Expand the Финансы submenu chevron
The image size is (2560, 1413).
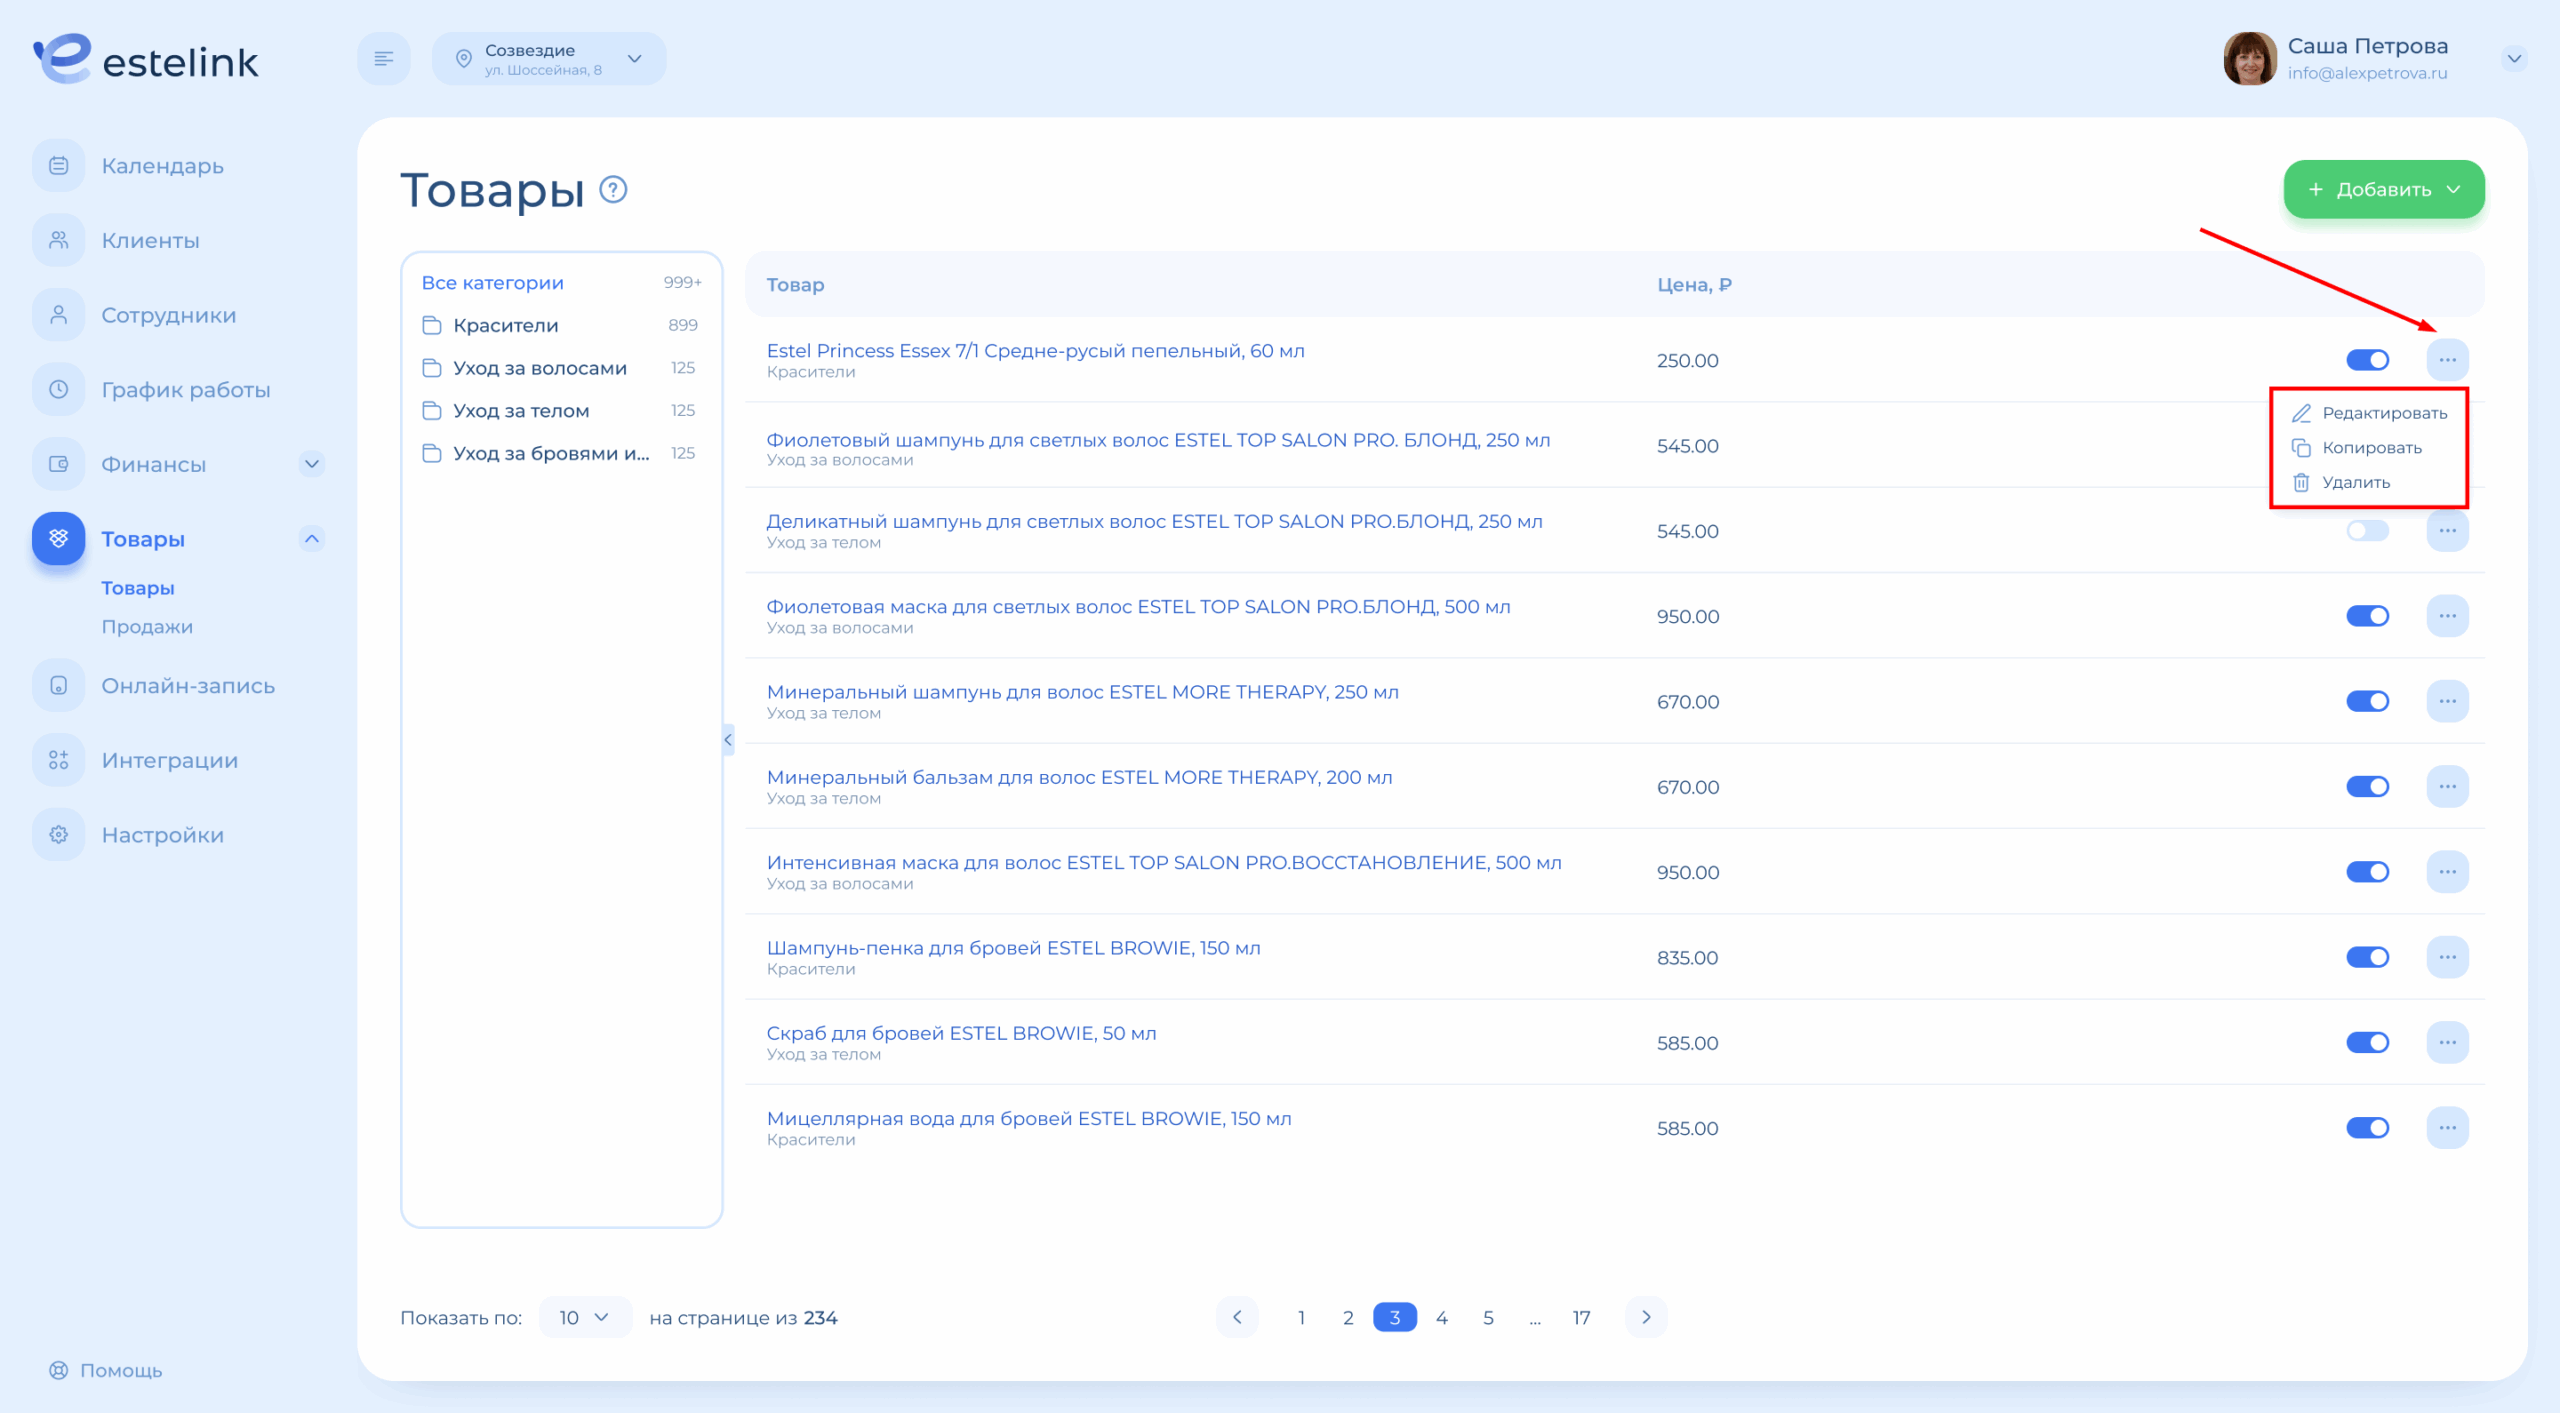click(x=312, y=464)
